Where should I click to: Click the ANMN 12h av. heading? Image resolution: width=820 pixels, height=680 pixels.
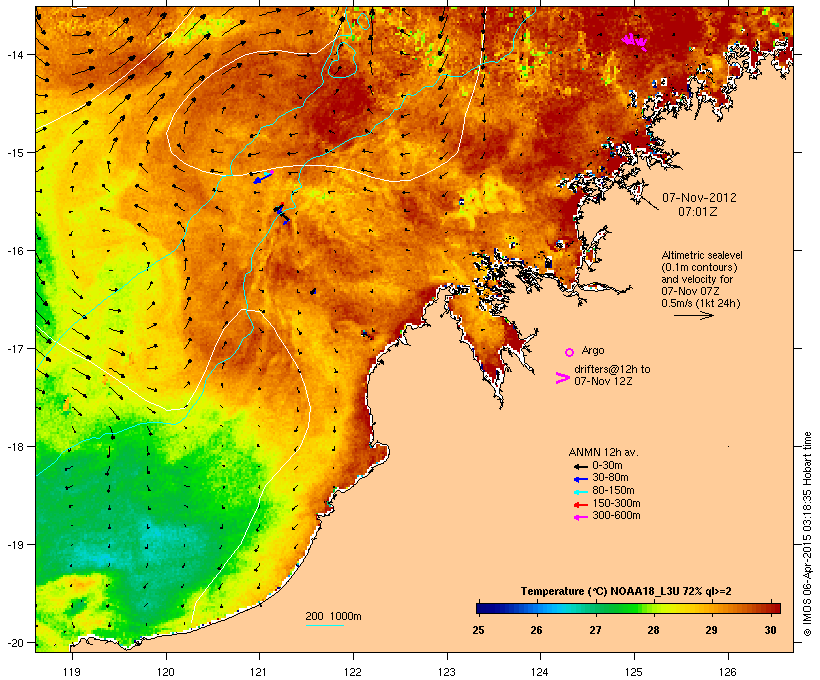pyautogui.click(x=603, y=452)
